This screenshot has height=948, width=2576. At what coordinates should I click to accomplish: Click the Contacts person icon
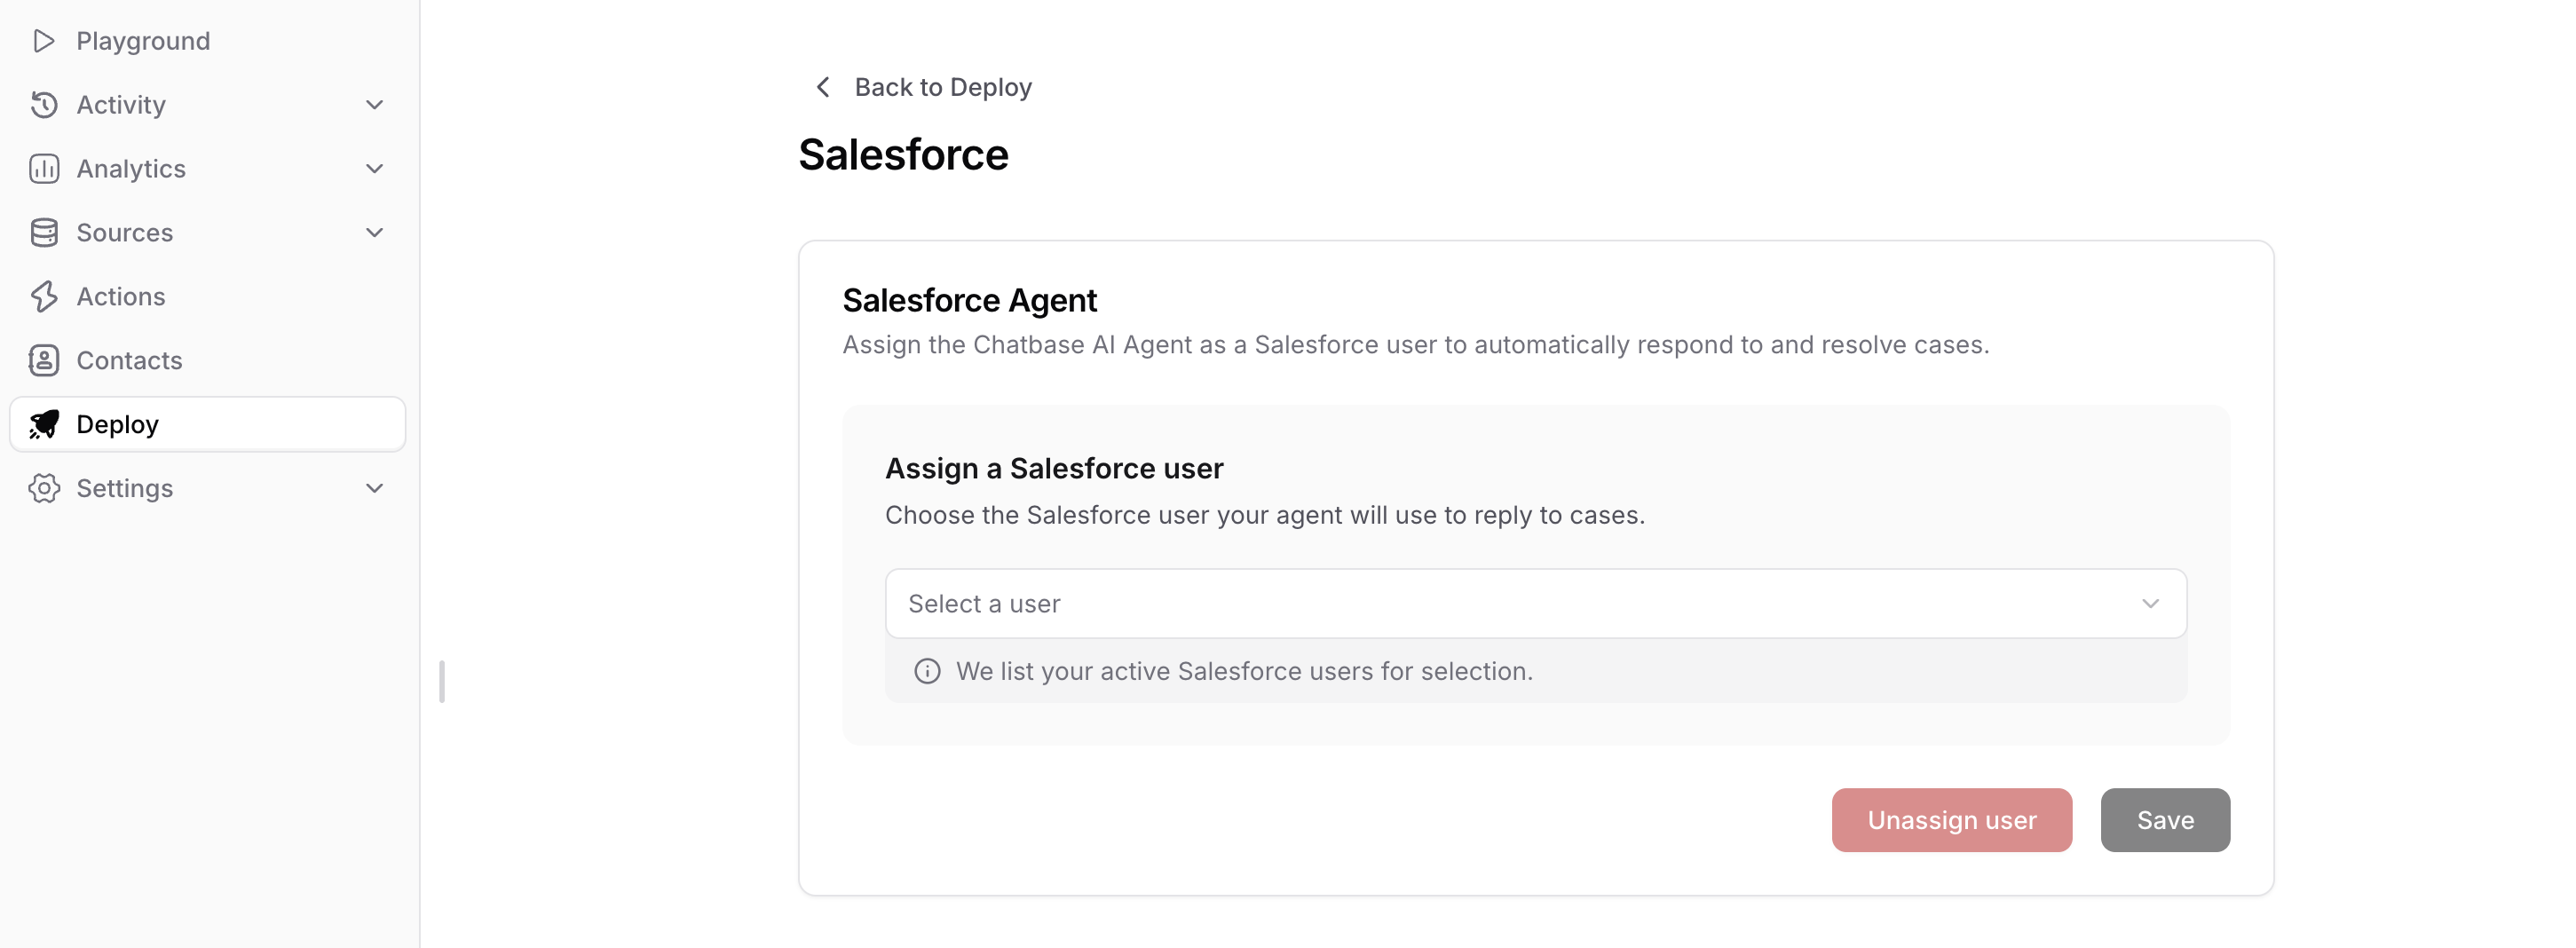tap(43, 361)
